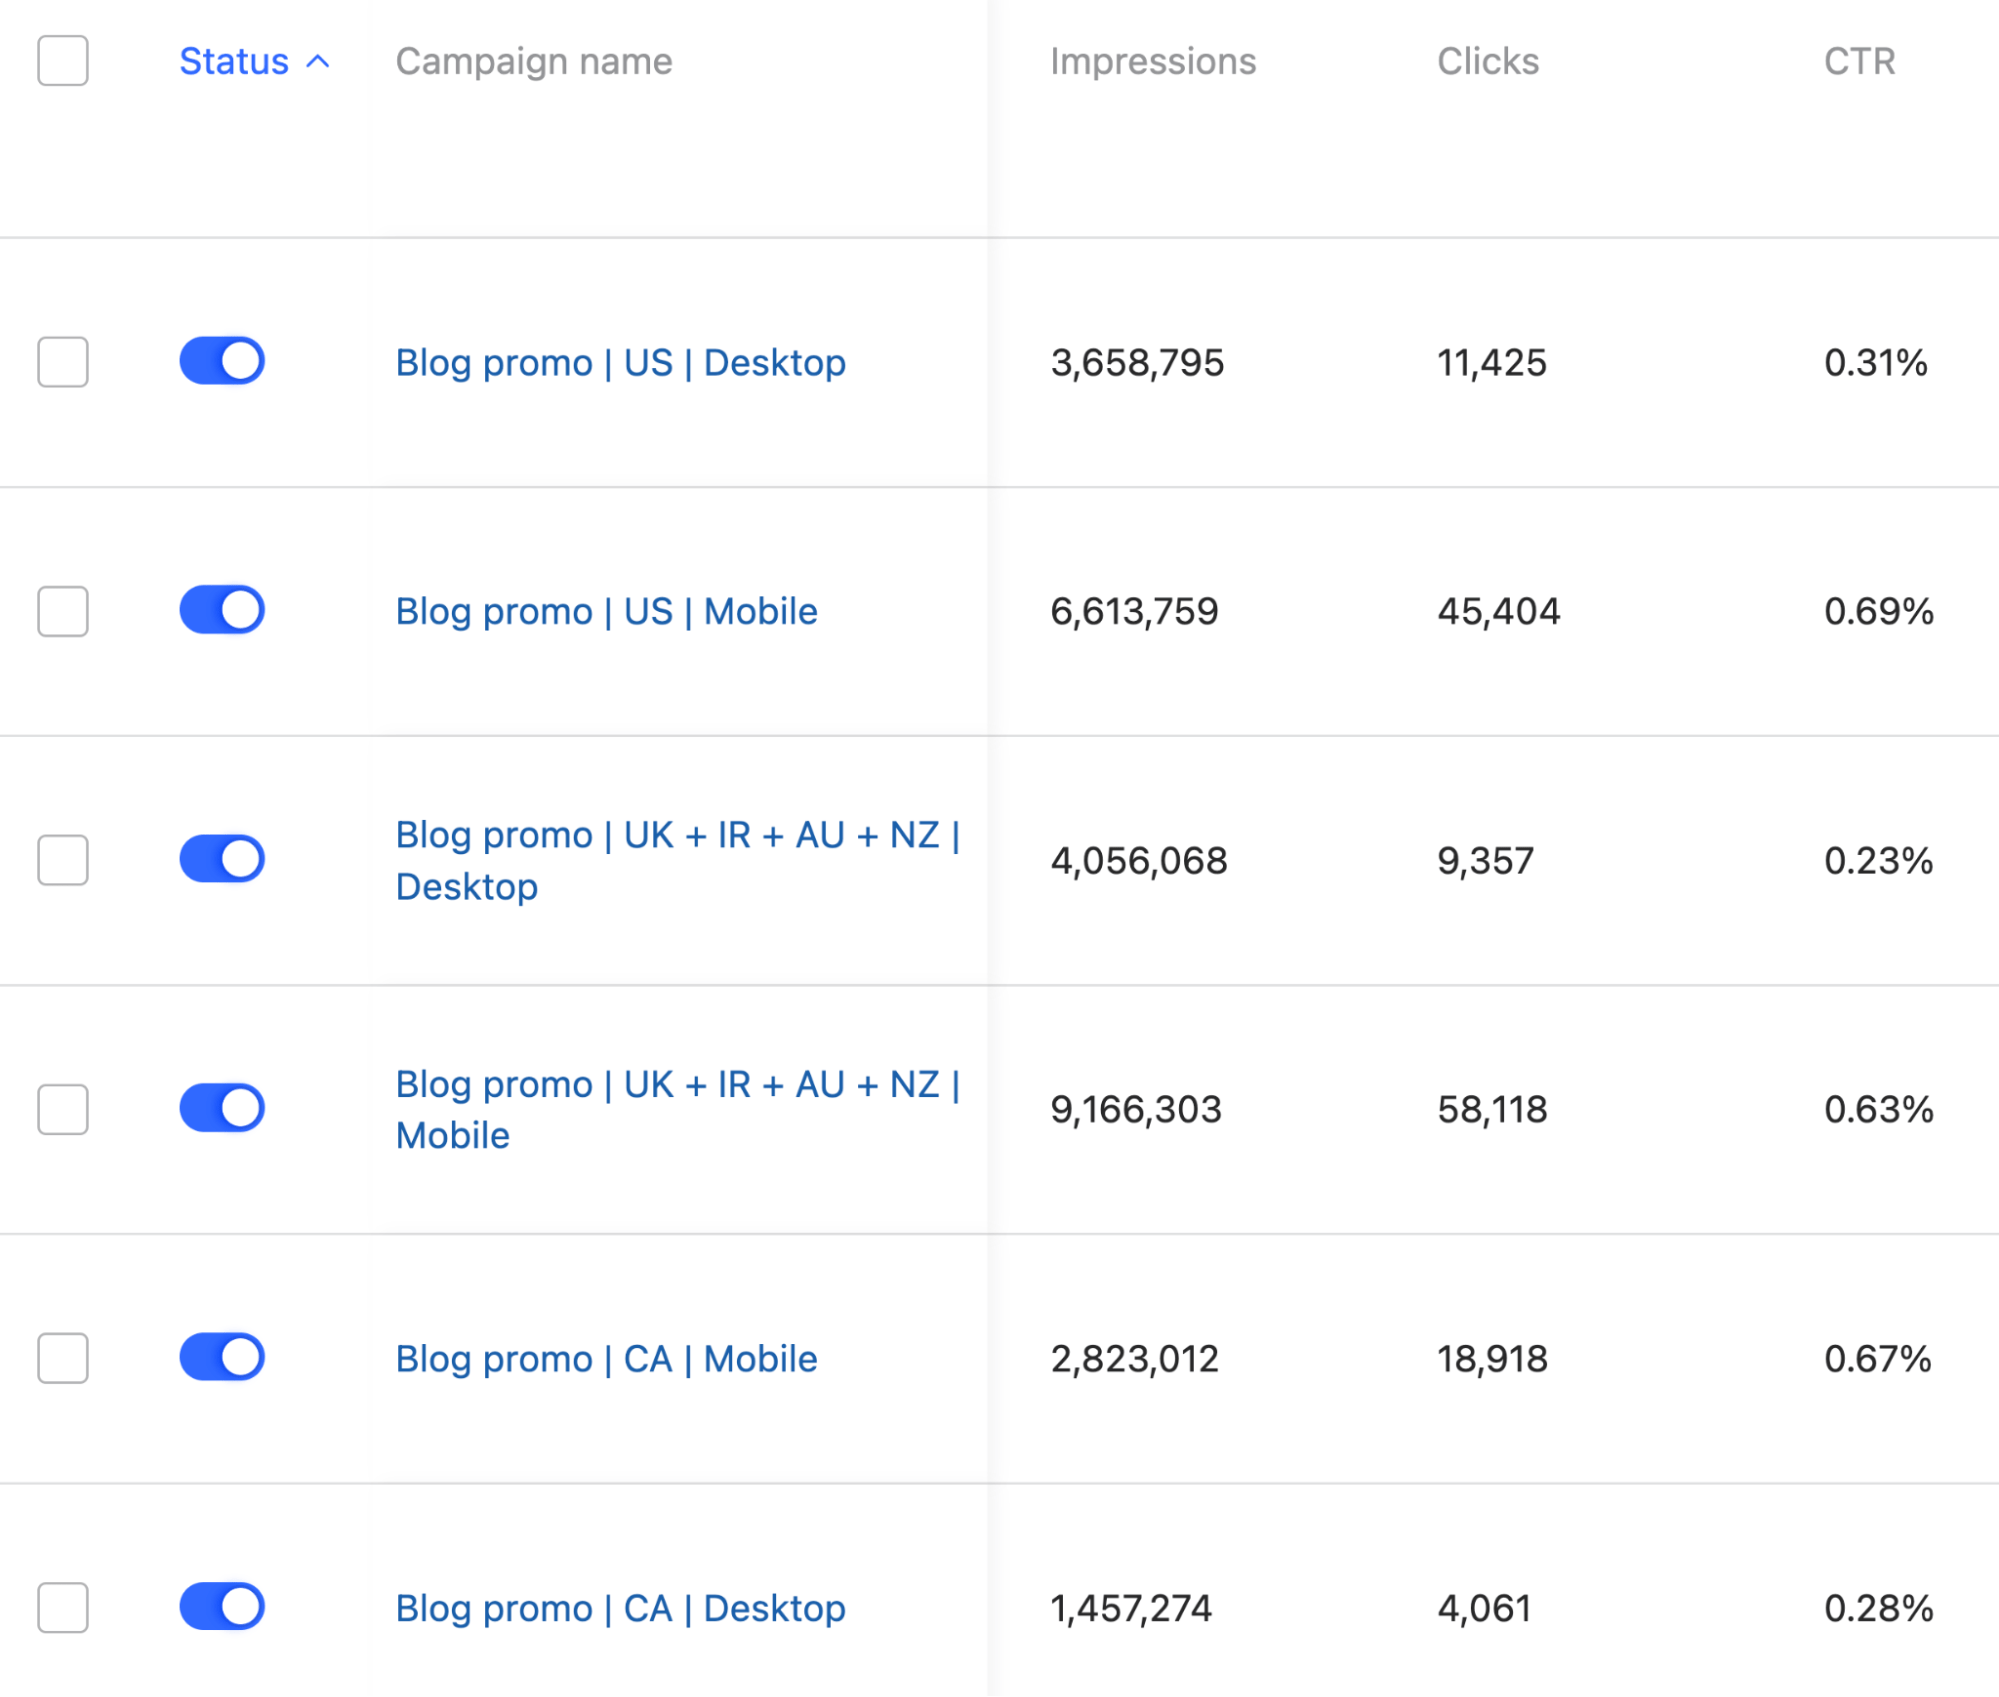Pause the UK + IR + AU + NZ Mobile campaign toggle

pyautogui.click(x=222, y=1107)
